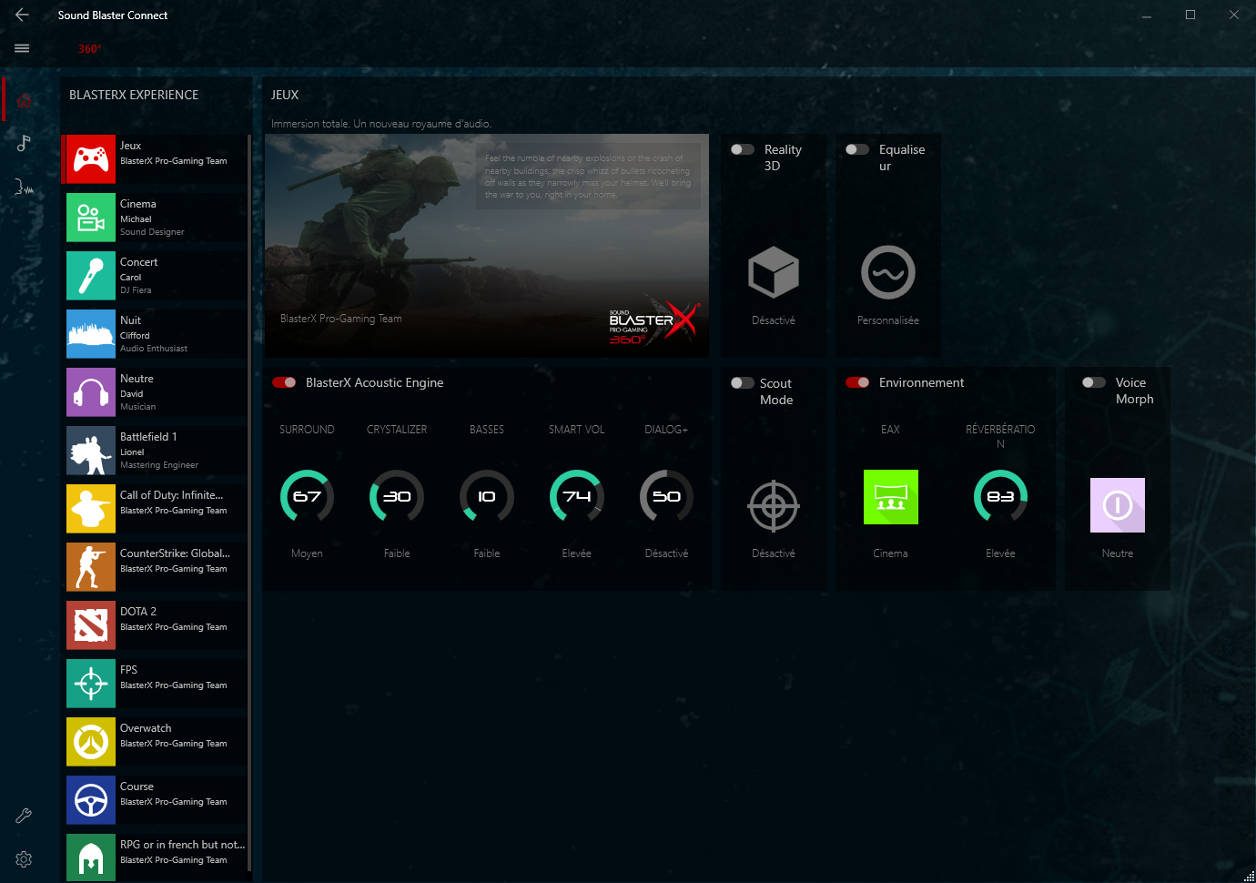Select the Concert microphone profile icon
This screenshot has width=1256, height=883.
[91, 276]
